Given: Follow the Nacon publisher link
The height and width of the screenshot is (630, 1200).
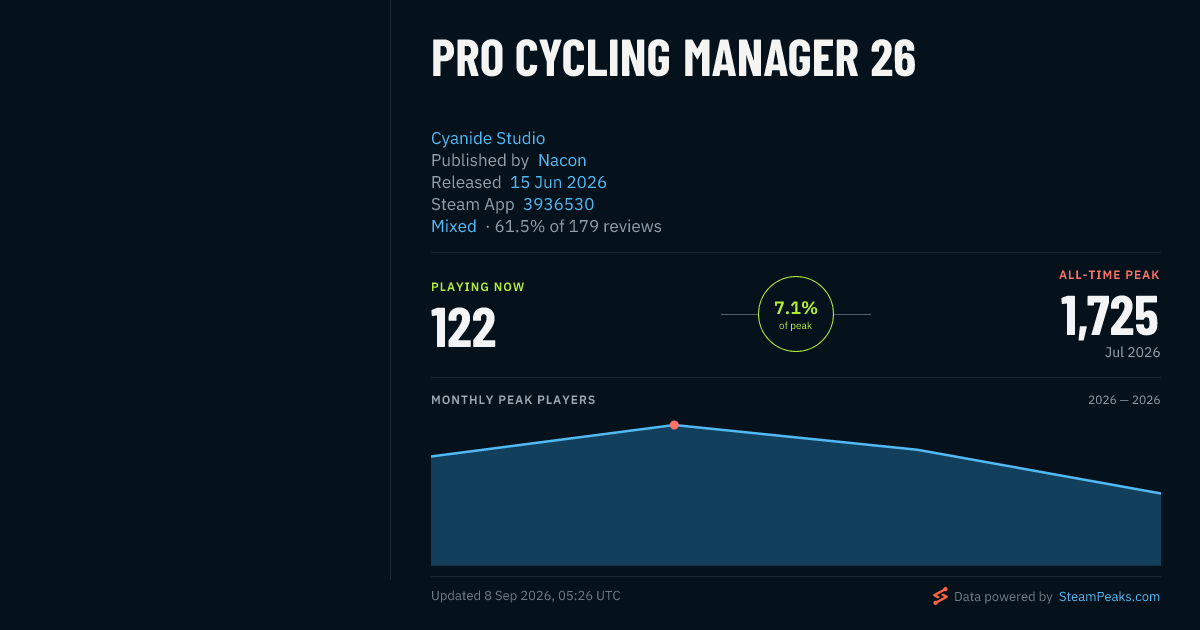Looking at the screenshot, I should pyautogui.click(x=562, y=160).
